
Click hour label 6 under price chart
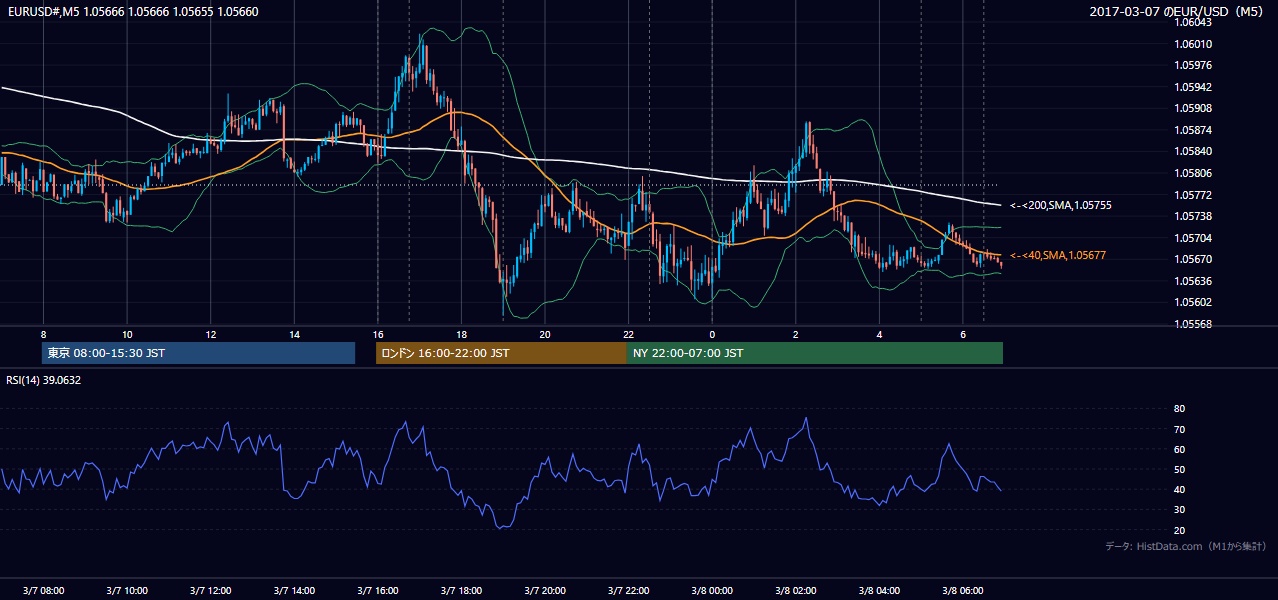coord(962,334)
